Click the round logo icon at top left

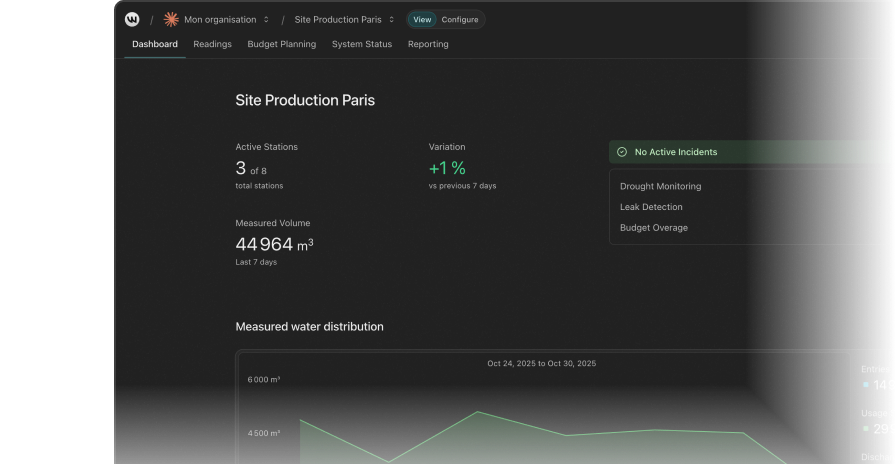(132, 19)
